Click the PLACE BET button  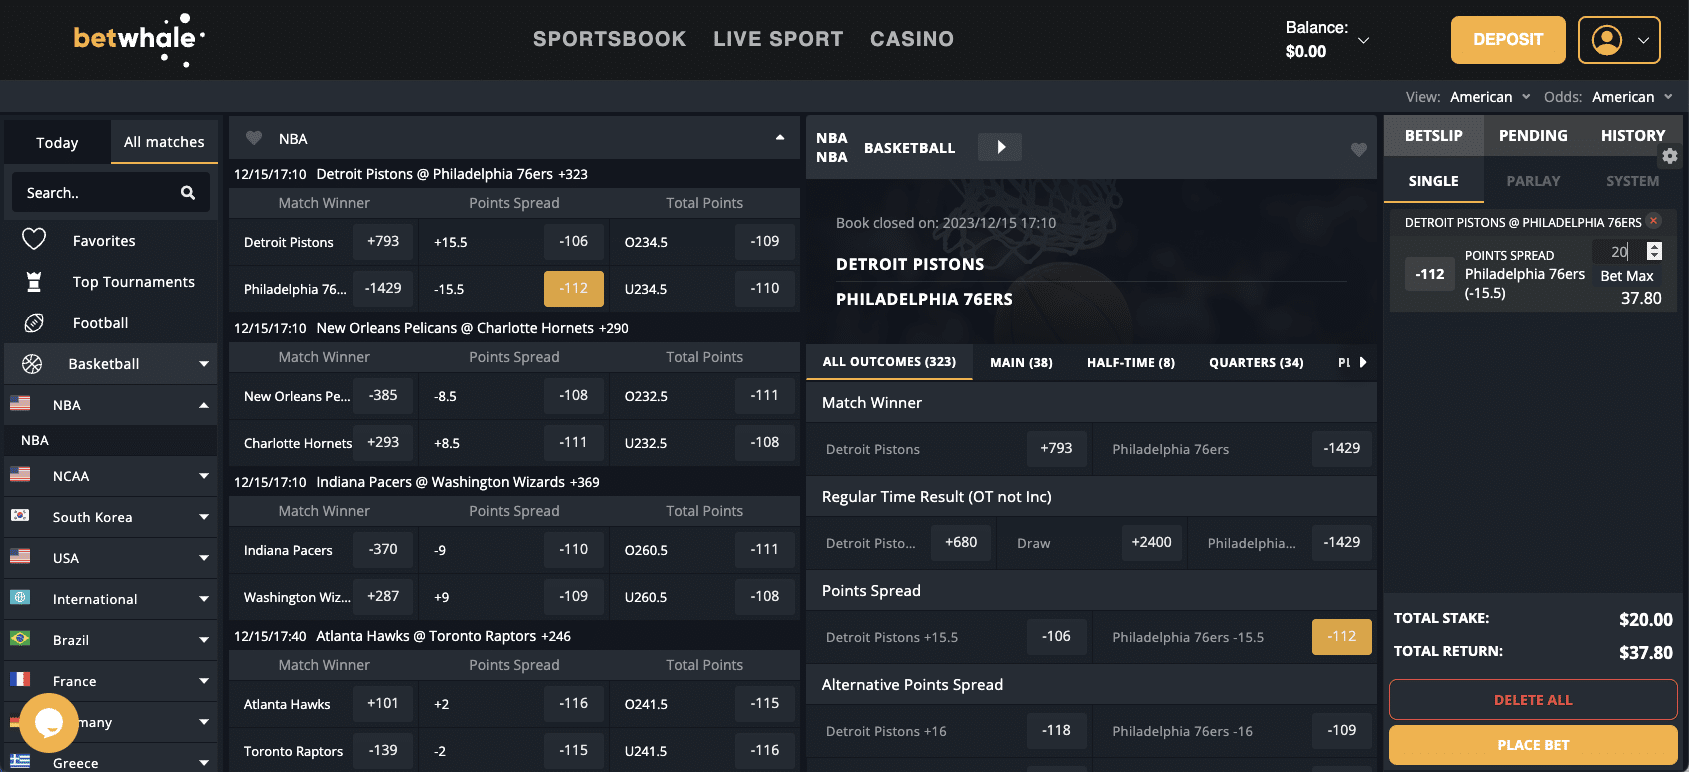1533,745
